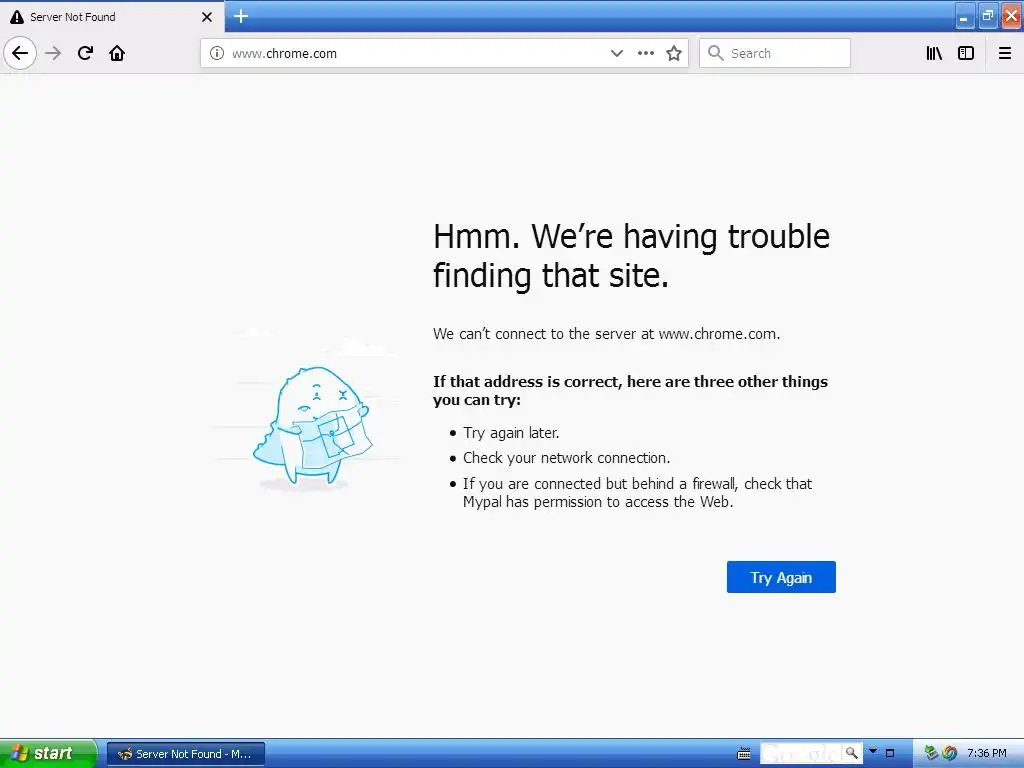The image size is (1024, 768).
Task: Click the magnifier icon in the Search box
Action: 716,53
